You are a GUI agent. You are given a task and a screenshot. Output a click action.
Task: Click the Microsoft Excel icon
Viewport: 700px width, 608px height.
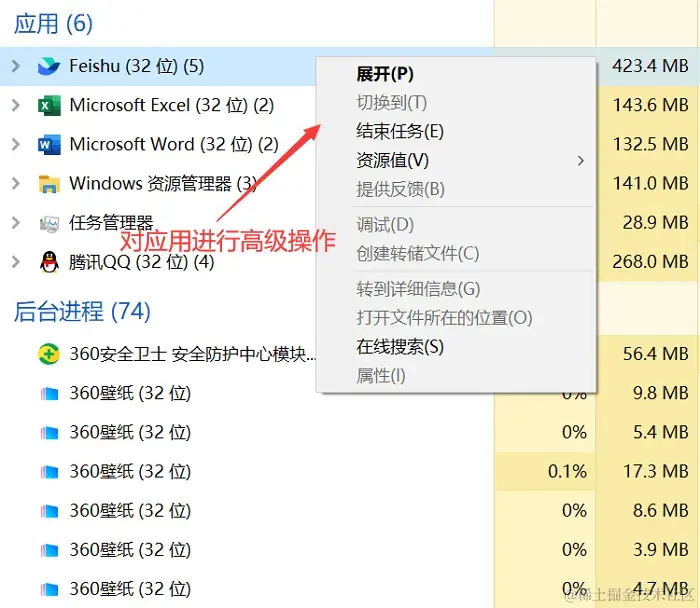(x=49, y=106)
